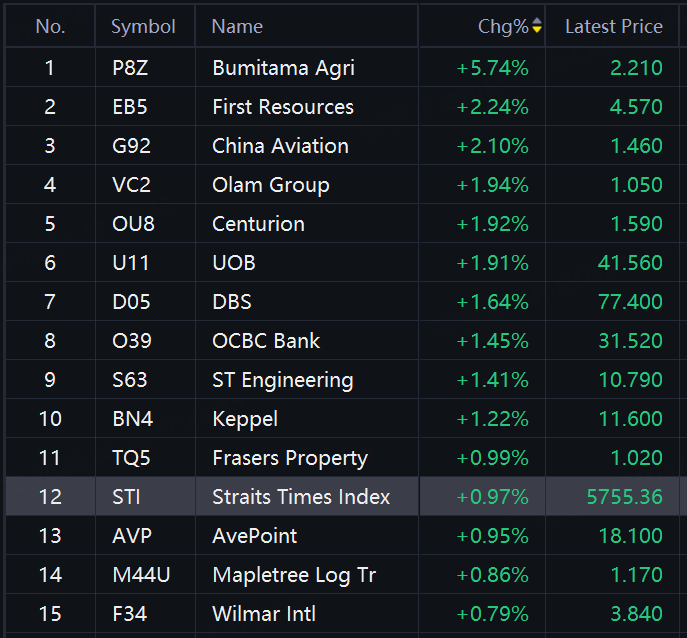Select symbol P8Z
The width and height of the screenshot is (687, 638).
[x=130, y=68]
